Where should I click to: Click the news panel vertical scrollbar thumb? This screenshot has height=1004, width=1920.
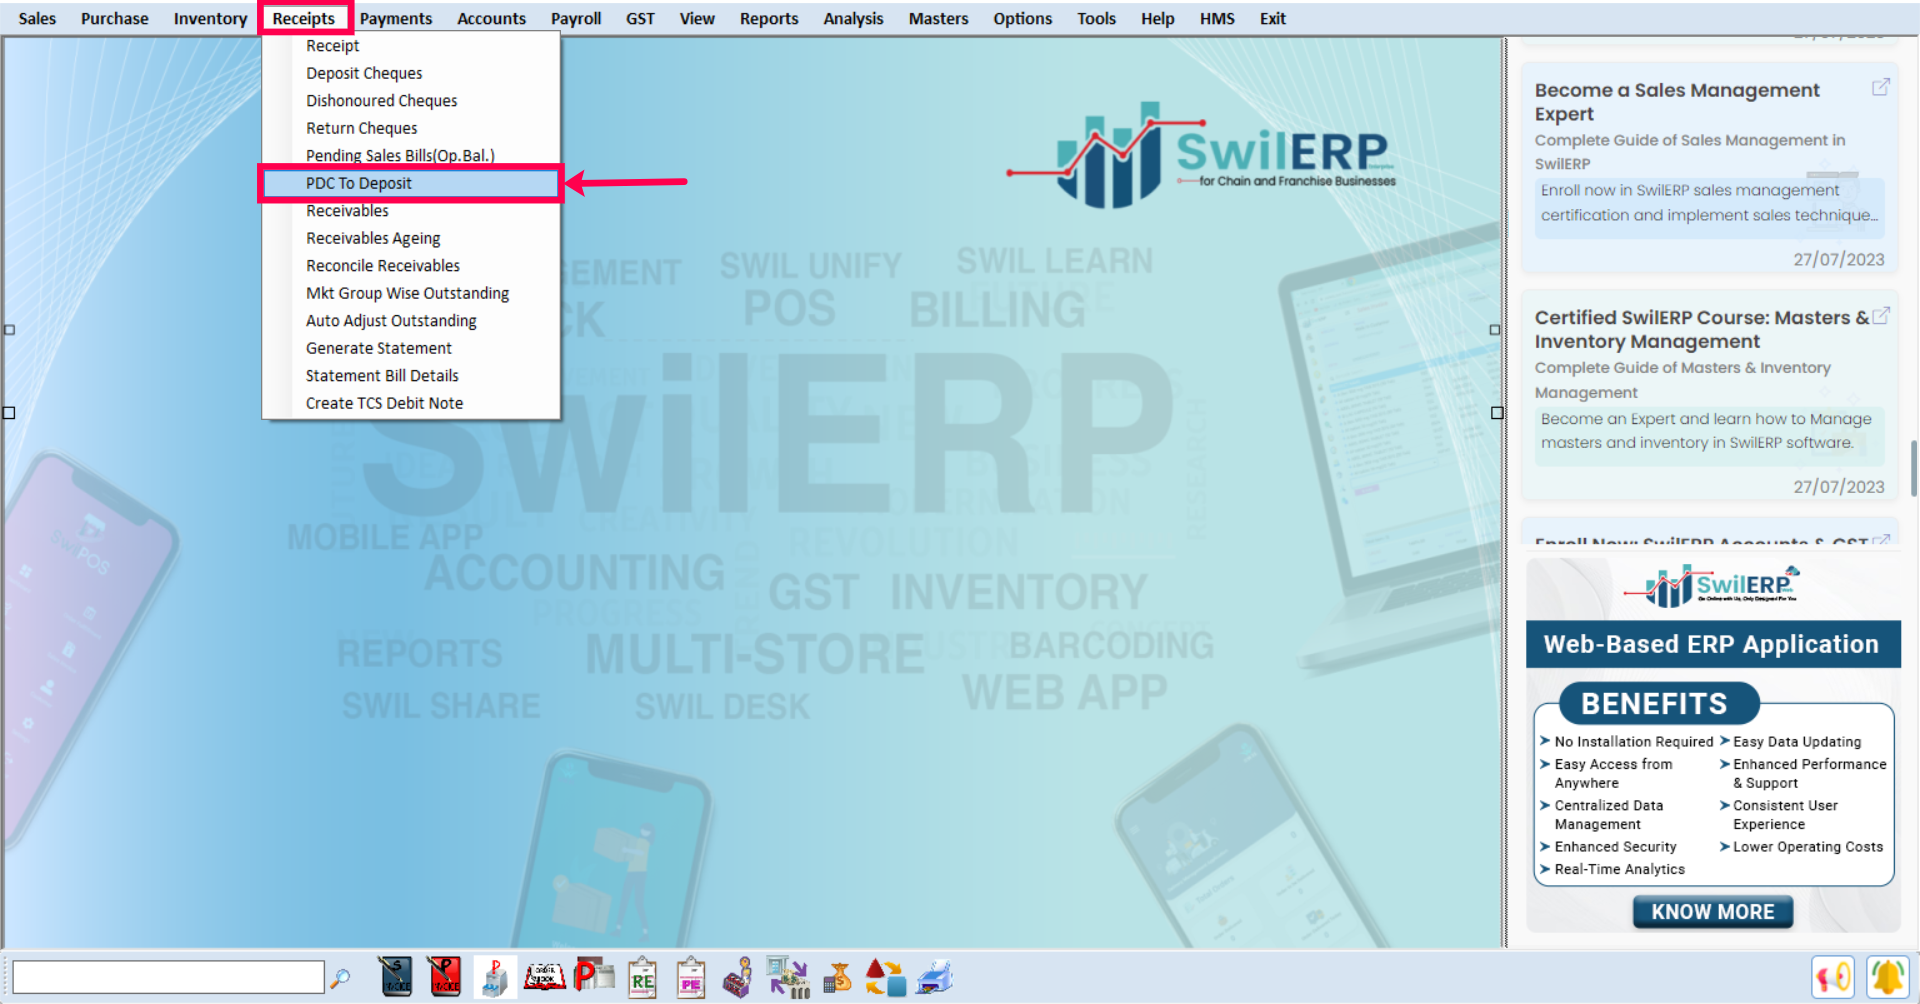(1913, 467)
